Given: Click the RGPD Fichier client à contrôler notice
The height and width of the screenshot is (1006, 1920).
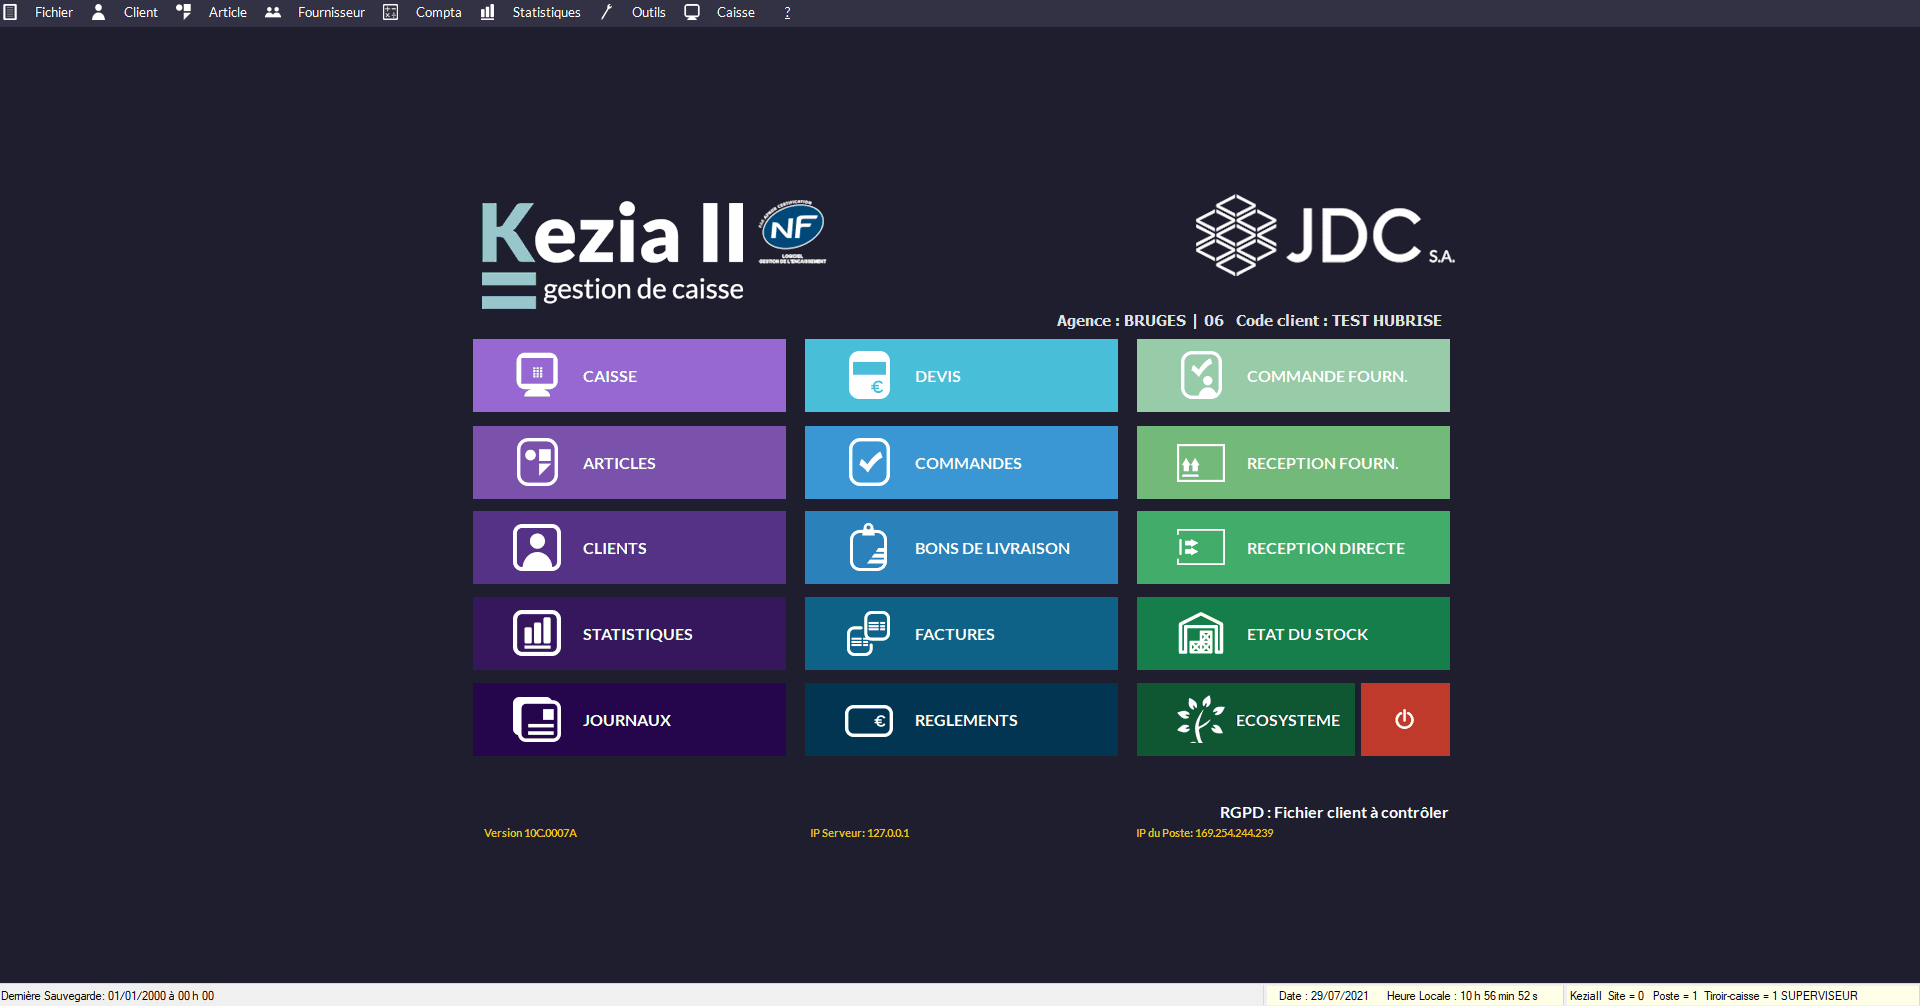Looking at the screenshot, I should click(1334, 812).
